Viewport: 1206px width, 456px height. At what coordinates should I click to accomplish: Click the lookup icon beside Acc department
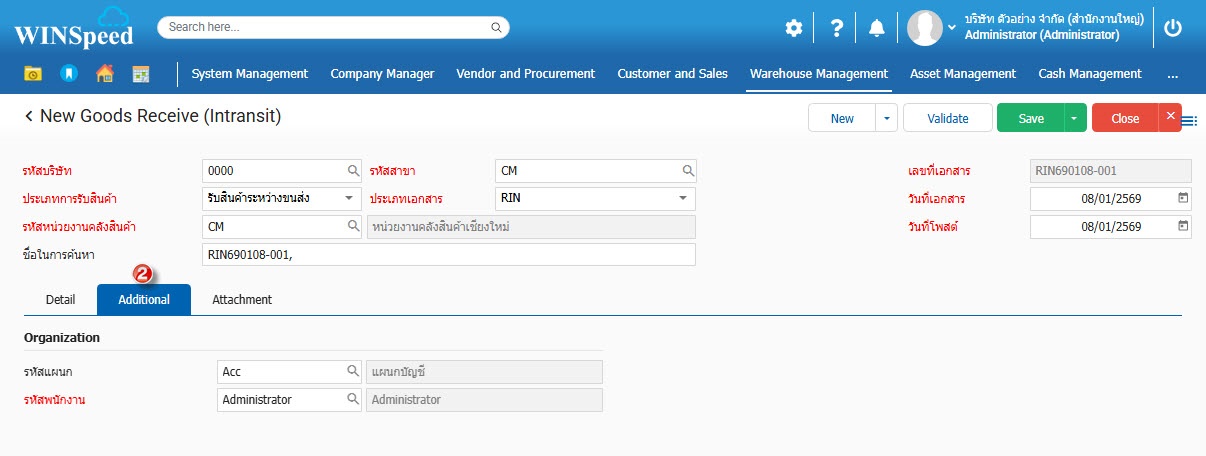click(353, 372)
